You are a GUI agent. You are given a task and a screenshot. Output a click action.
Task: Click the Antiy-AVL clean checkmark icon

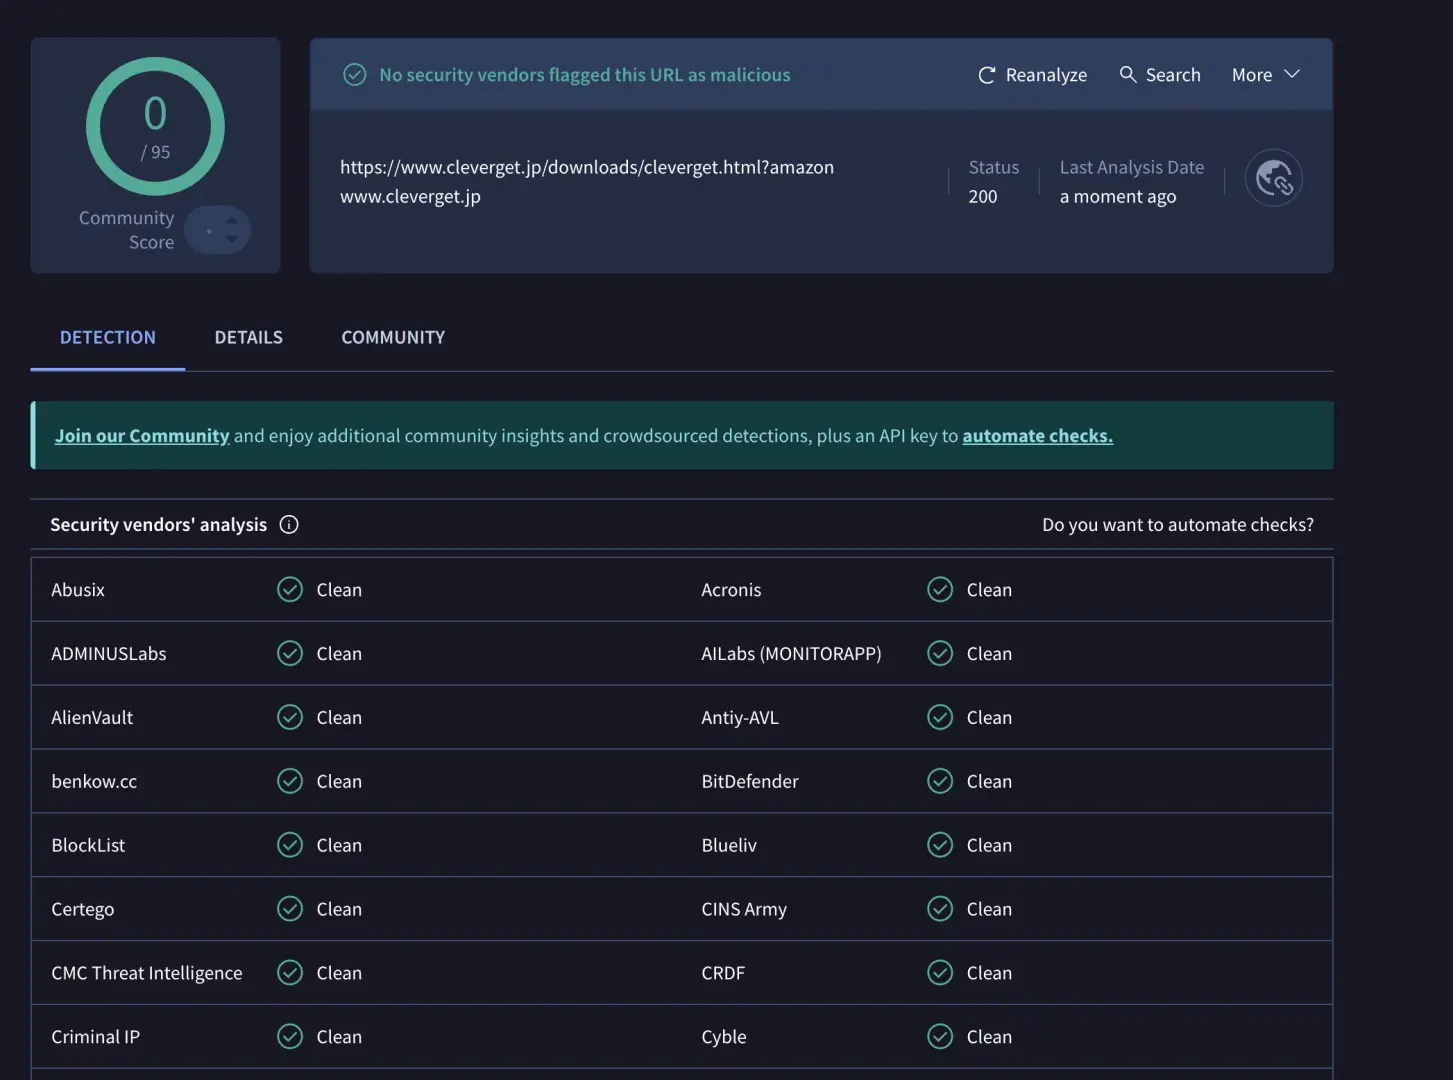940,718
